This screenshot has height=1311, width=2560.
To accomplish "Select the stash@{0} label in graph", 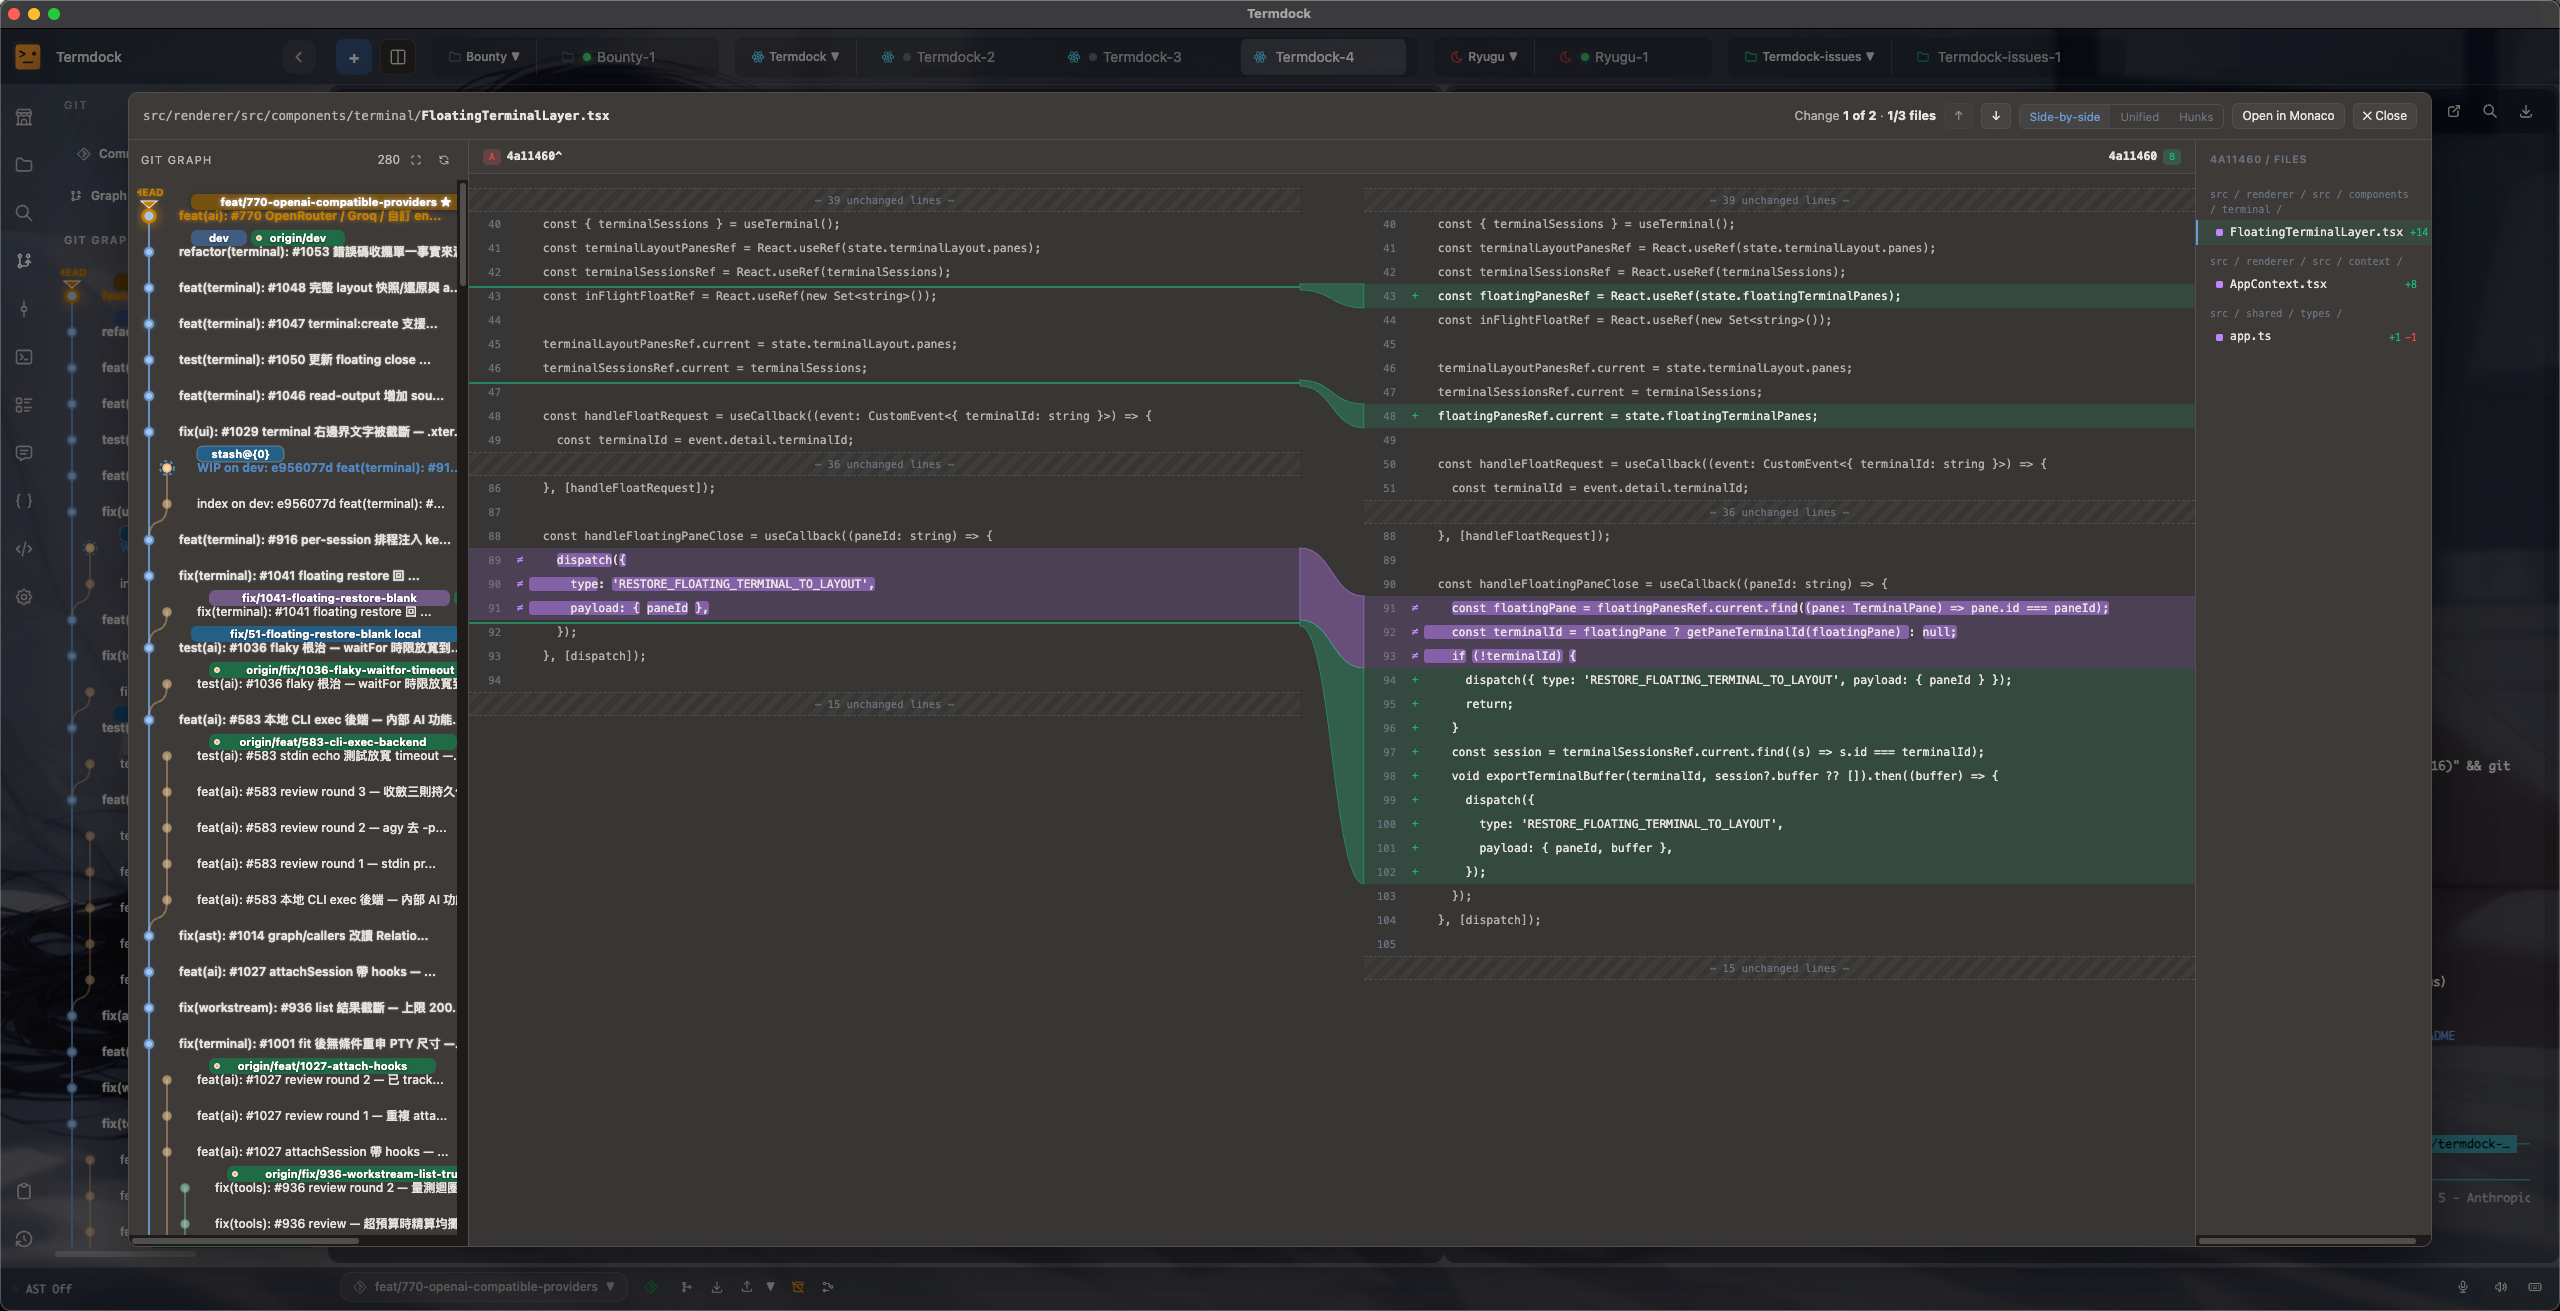I will tap(240, 454).
